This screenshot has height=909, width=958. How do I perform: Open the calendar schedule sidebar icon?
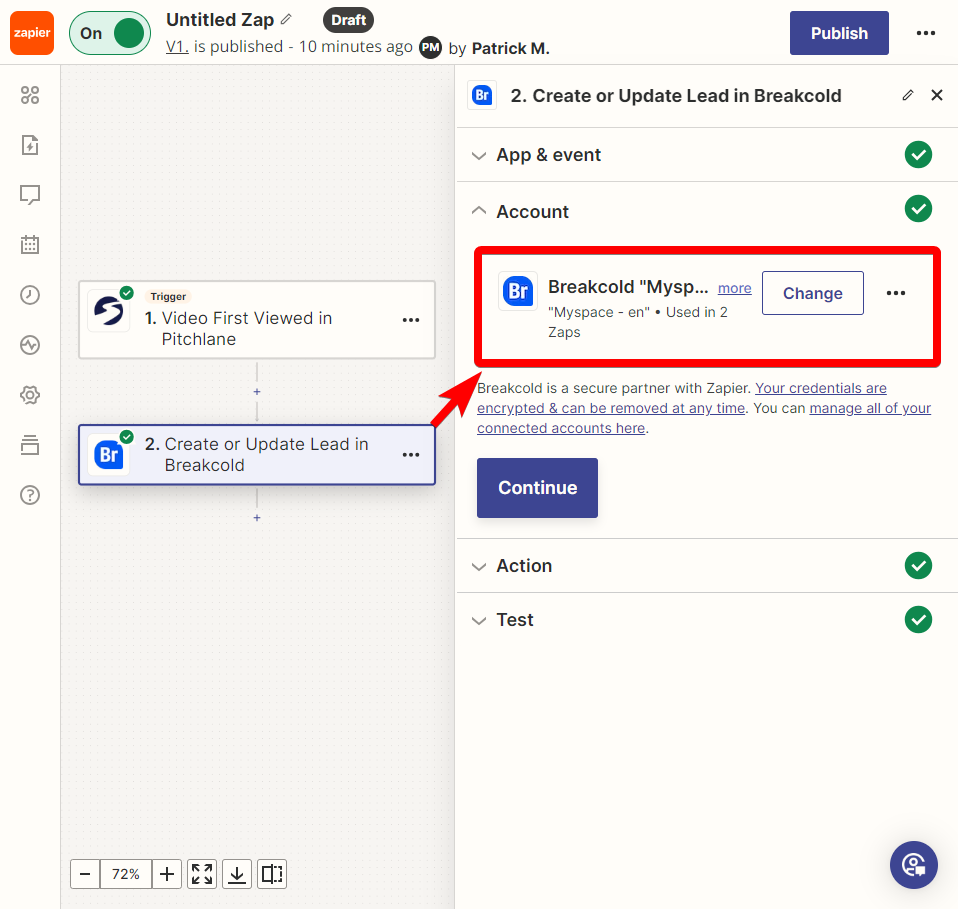[30, 245]
